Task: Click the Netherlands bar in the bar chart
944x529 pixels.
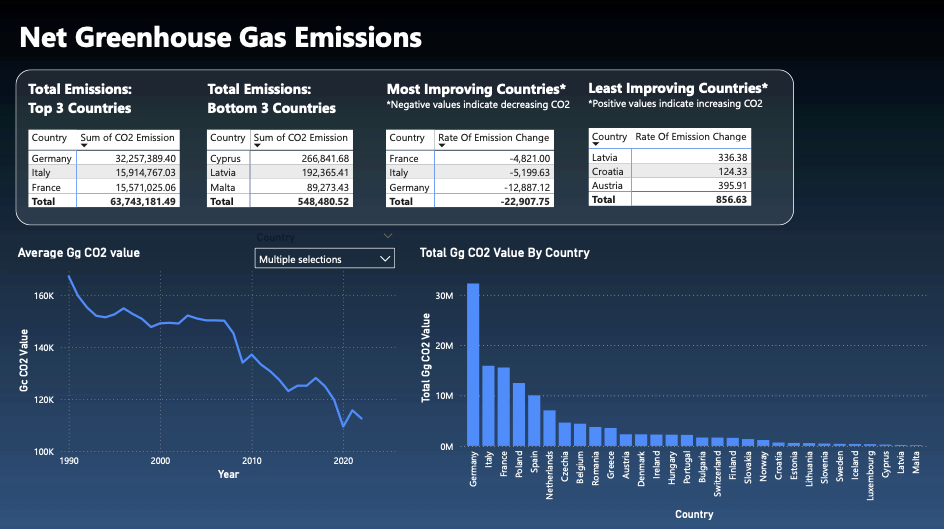Action: [549, 428]
